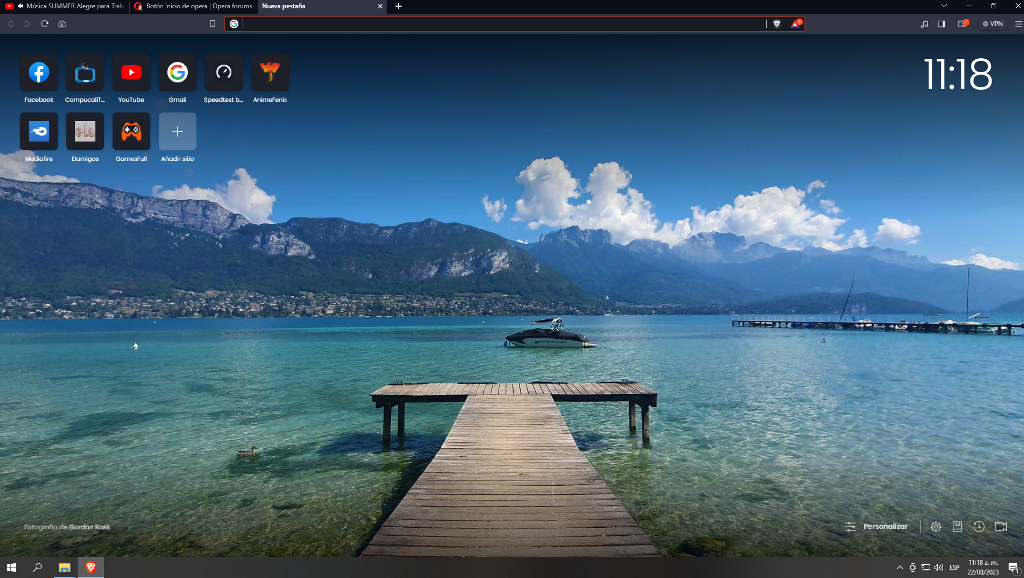Expand the hidden system tray icons
The height and width of the screenshot is (578, 1024).
pos(899,567)
